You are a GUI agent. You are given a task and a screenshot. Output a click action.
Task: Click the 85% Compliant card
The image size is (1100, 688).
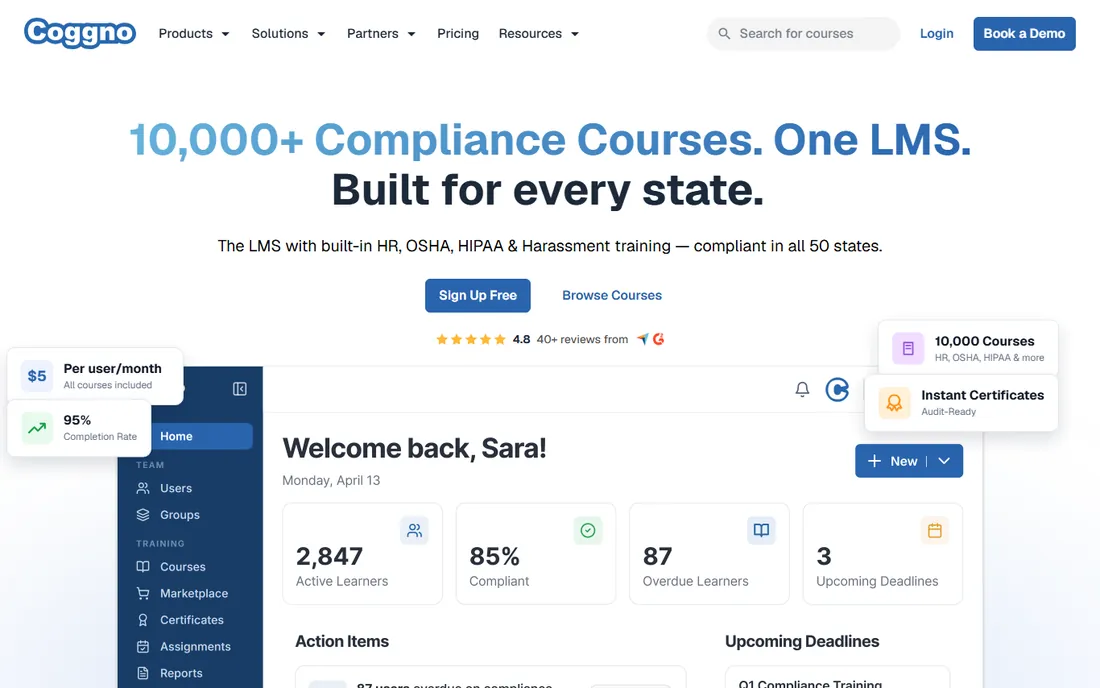tap(535, 553)
